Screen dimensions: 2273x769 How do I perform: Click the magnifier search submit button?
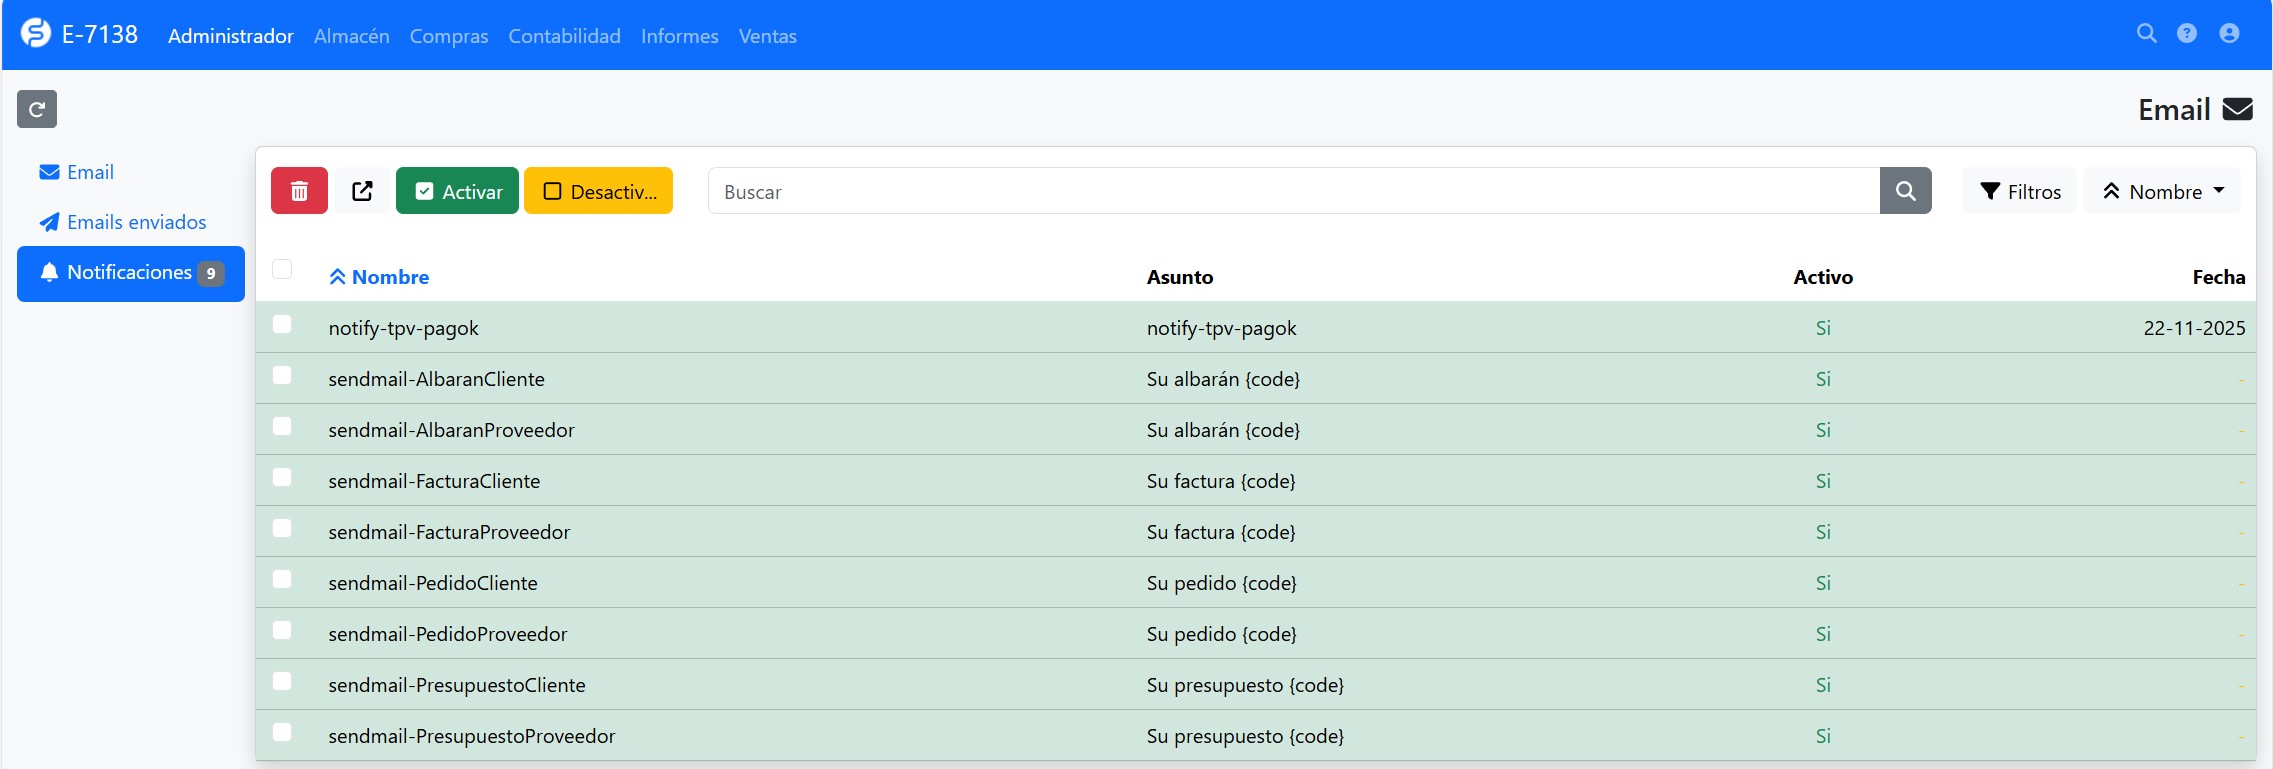coord(1905,191)
